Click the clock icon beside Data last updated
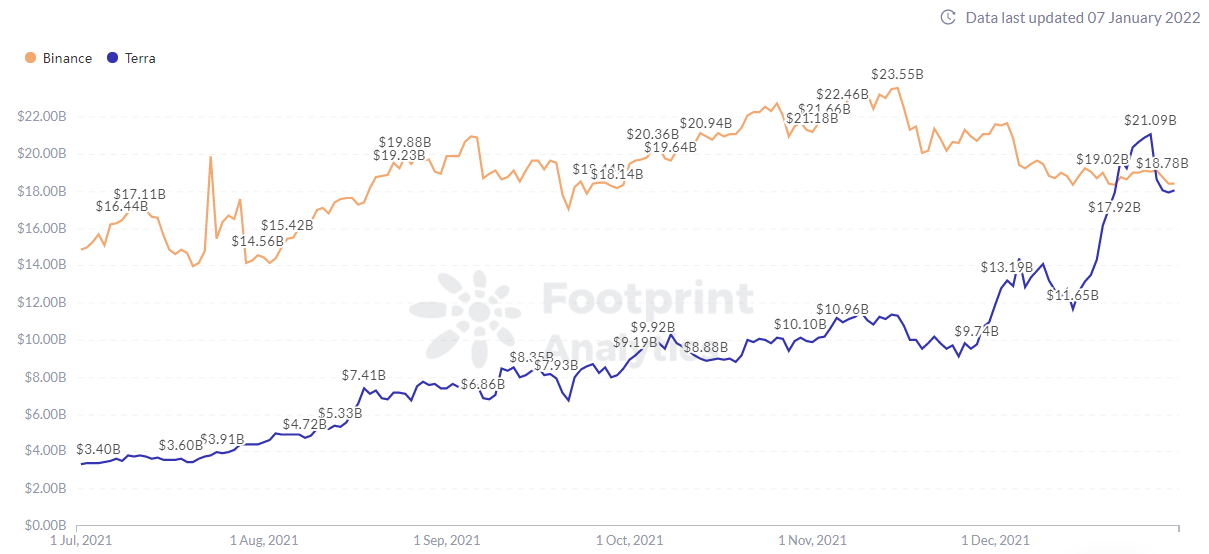The height and width of the screenshot is (554, 1209). pyautogui.click(x=948, y=17)
